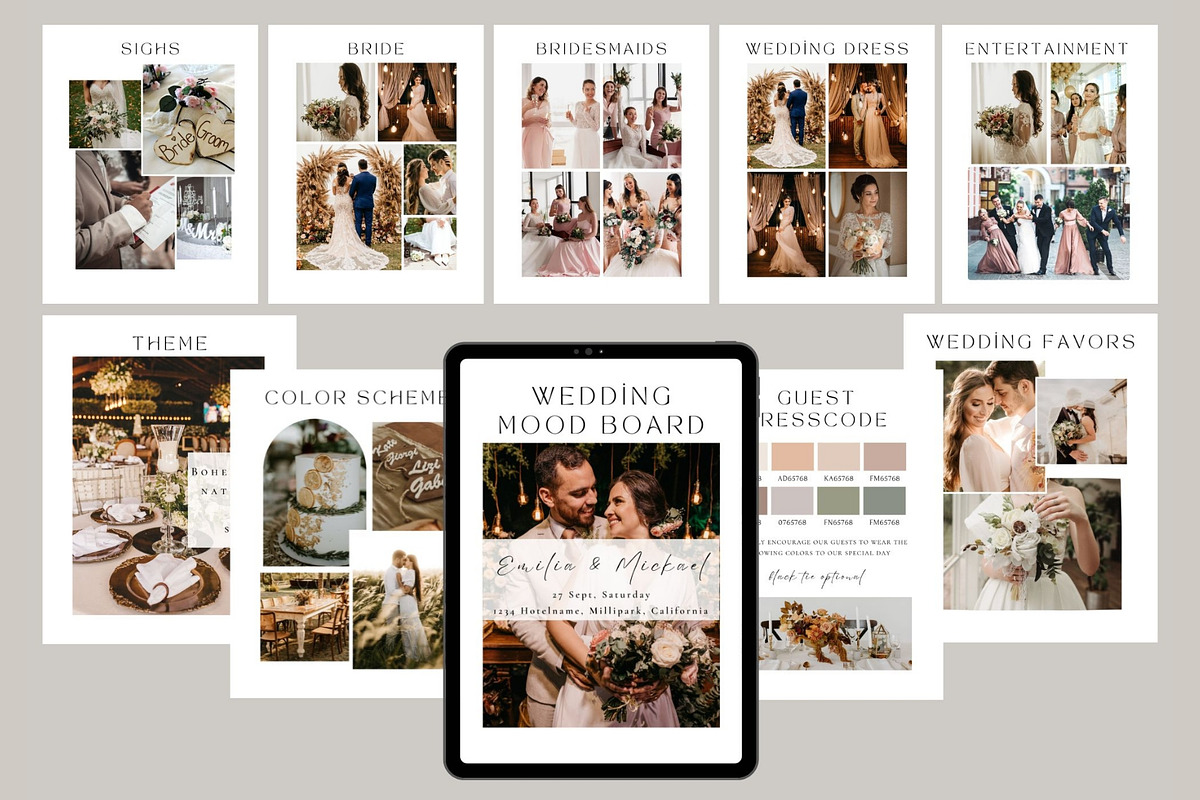Click the AD65768 peach color swatch
Viewport: 1200px width, 800px height.
pyautogui.click(x=792, y=456)
